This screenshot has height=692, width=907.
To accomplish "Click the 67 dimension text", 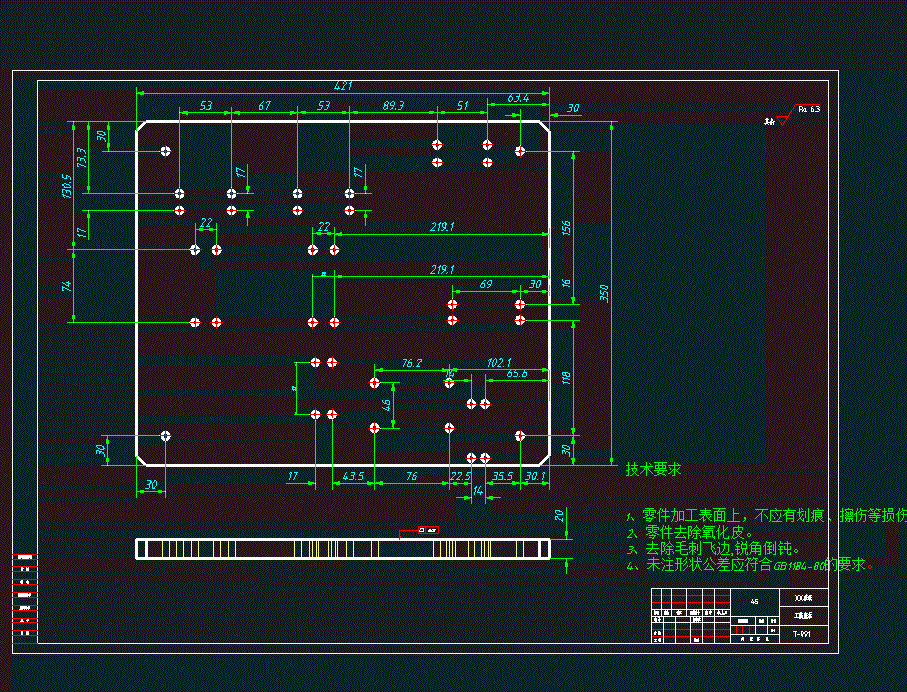I will coord(264,105).
